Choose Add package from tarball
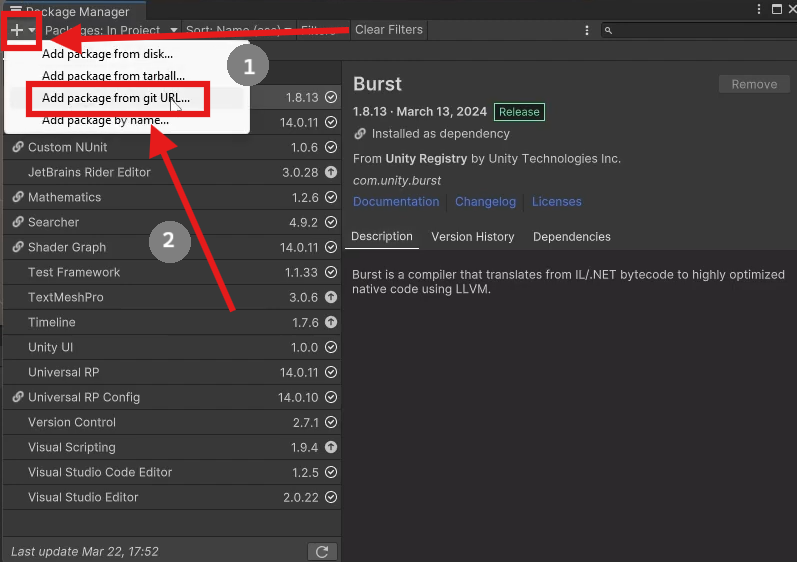This screenshot has height=562, width=797. point(113,76)
